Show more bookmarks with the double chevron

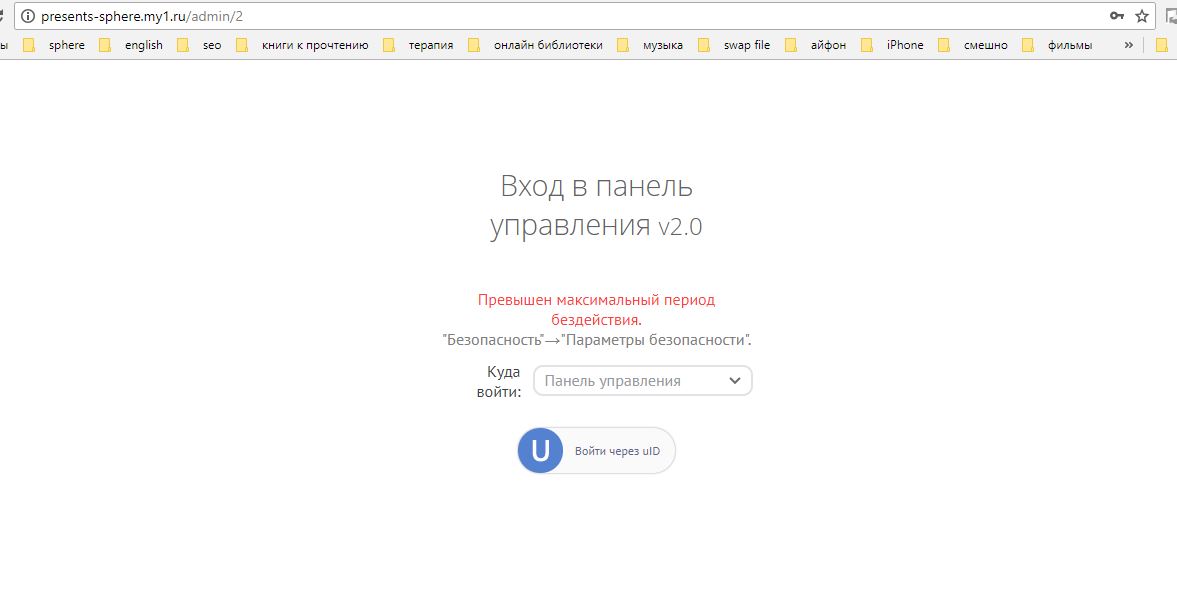1128,45
